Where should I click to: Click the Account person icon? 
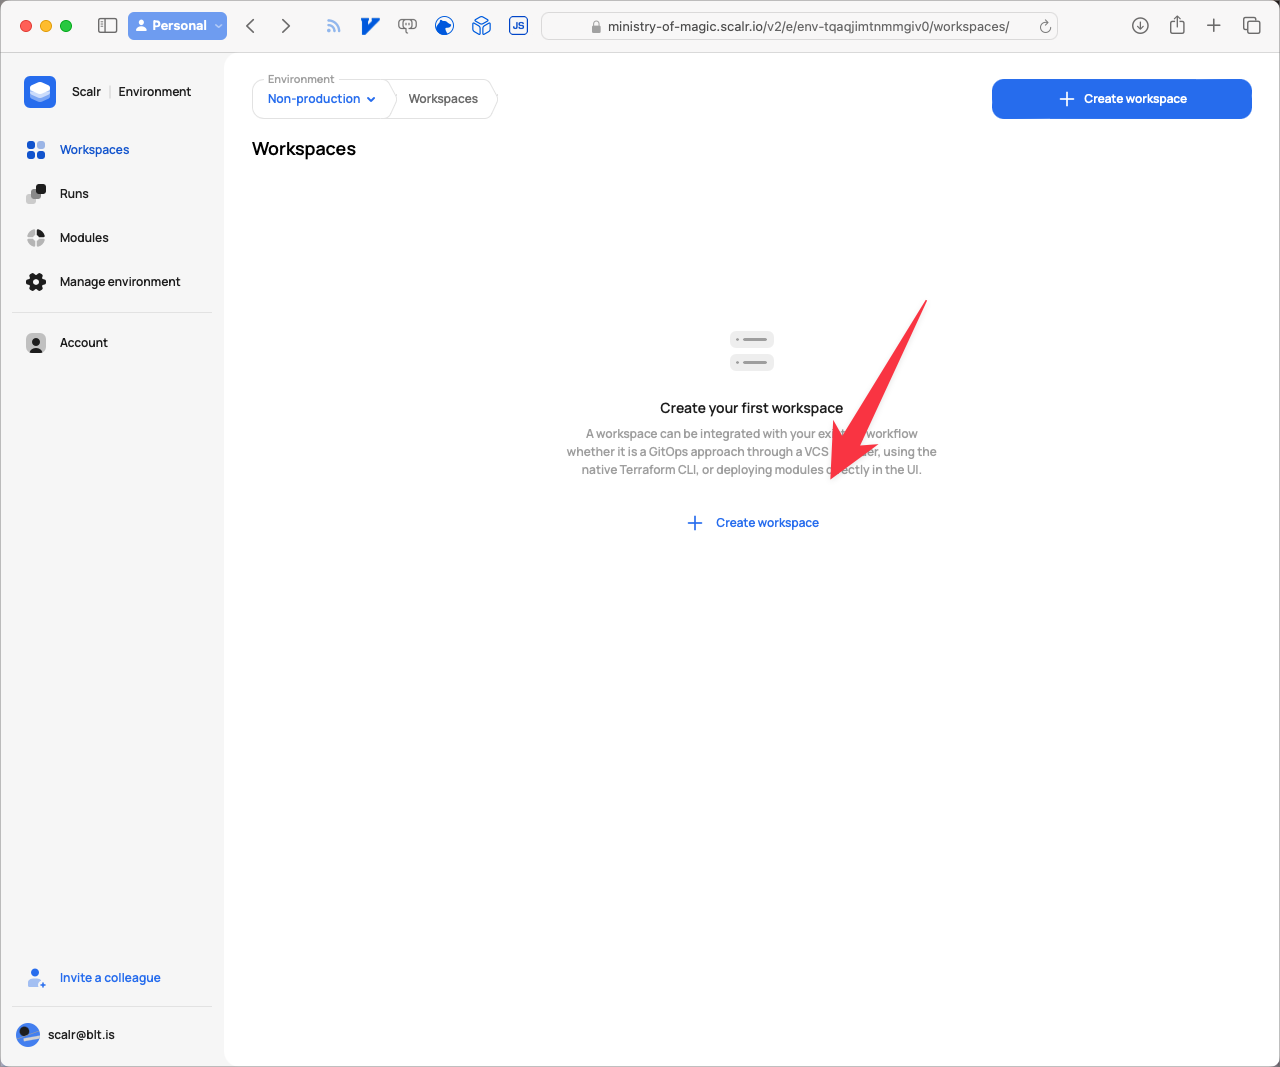tap(36, 343)
